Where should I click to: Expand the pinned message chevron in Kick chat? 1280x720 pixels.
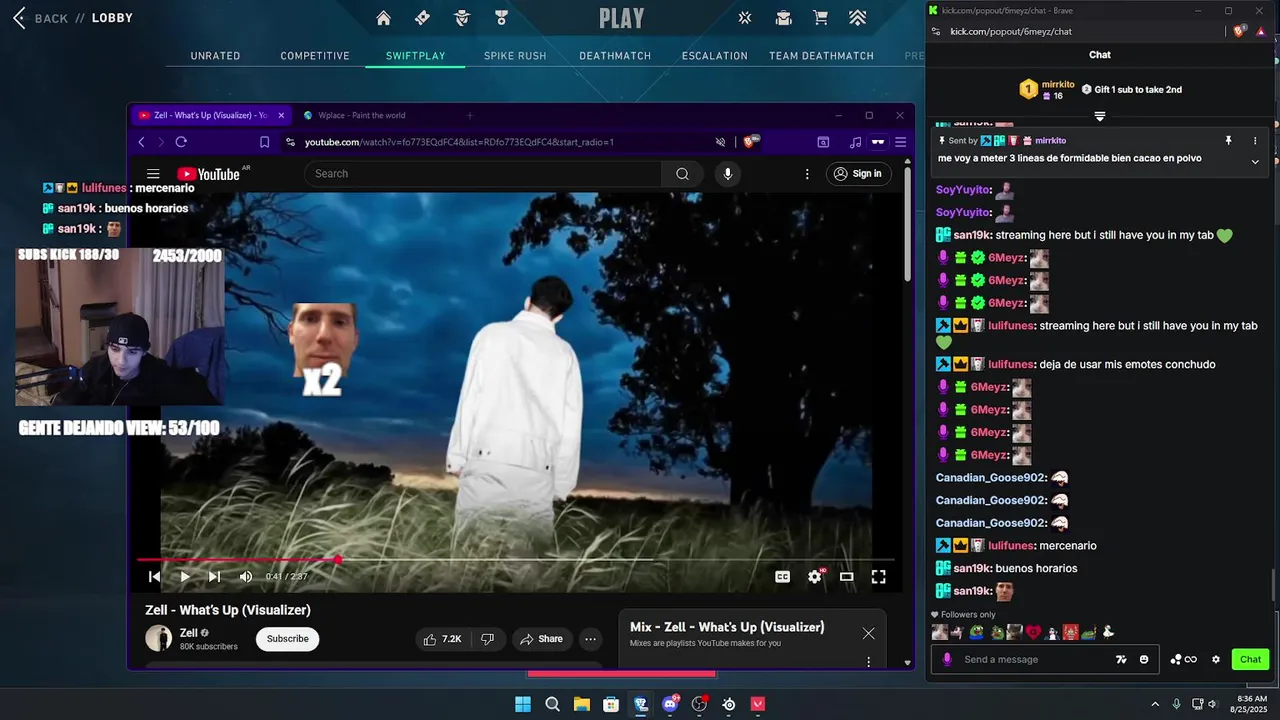(1255, 161)
